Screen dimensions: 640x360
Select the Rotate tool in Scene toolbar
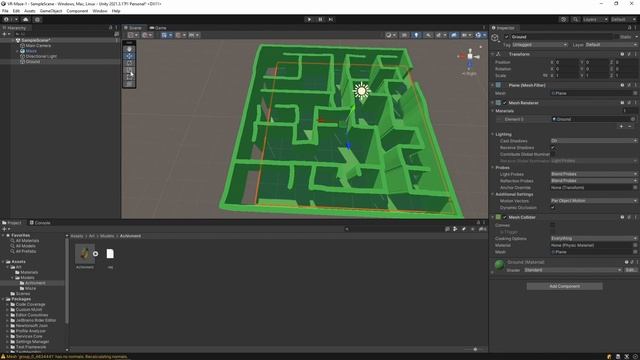click(129, 63)
